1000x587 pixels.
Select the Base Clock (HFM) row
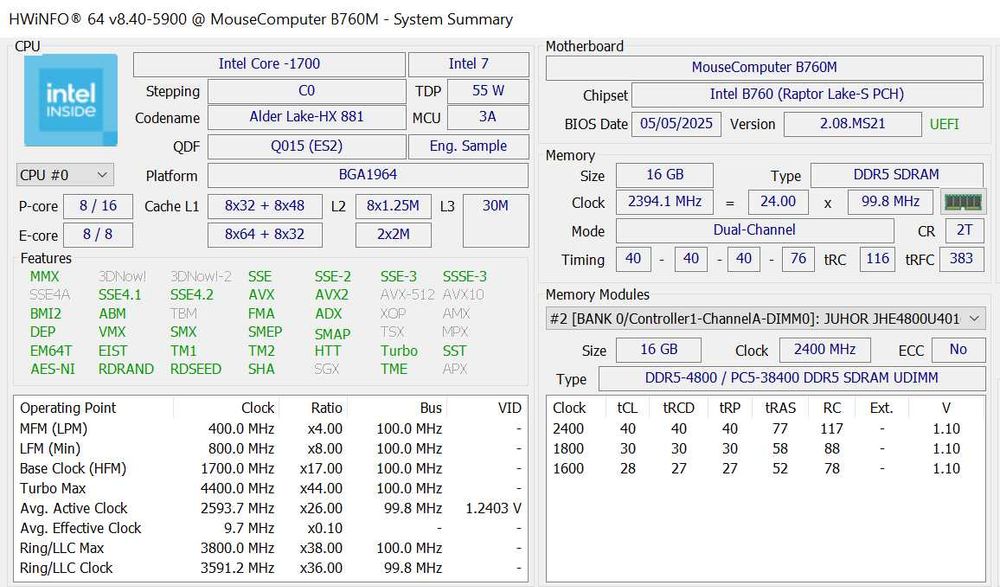[270, 468]
